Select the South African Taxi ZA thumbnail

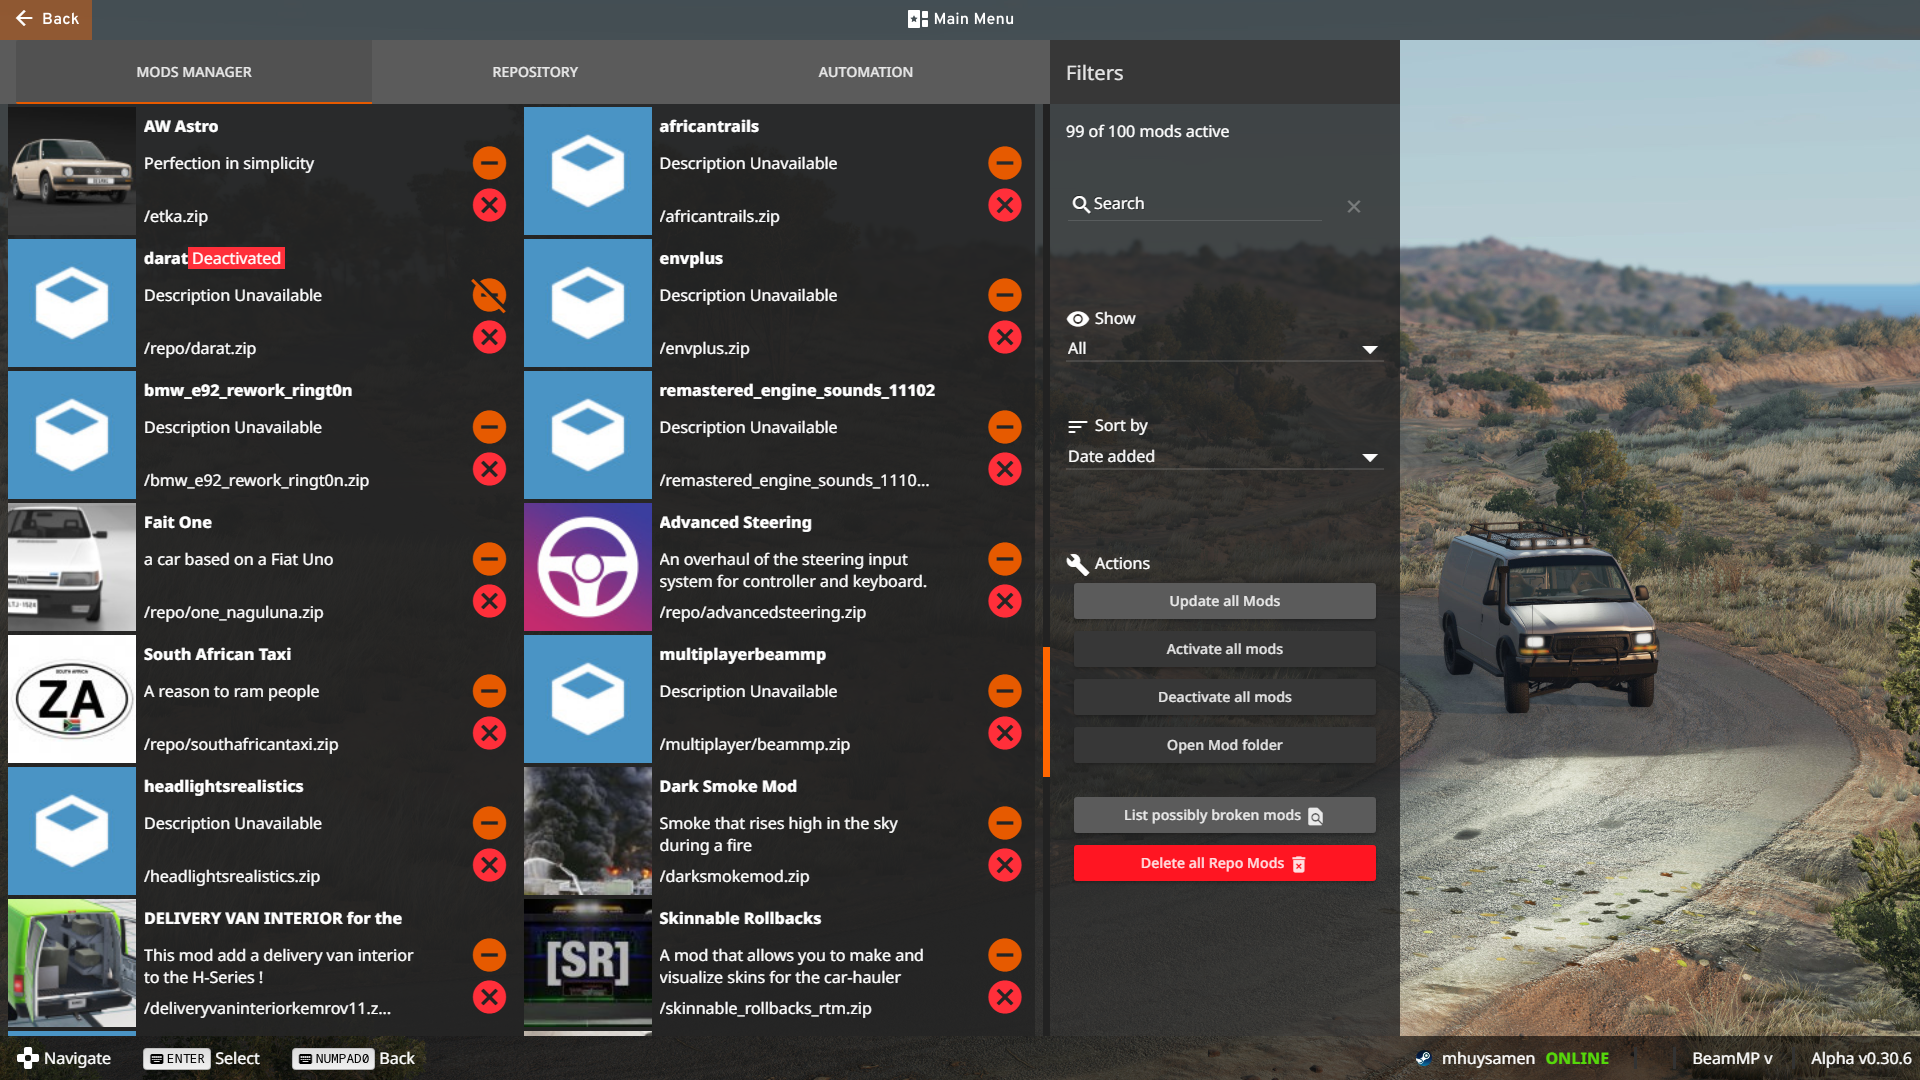click(x=72, y=699)
